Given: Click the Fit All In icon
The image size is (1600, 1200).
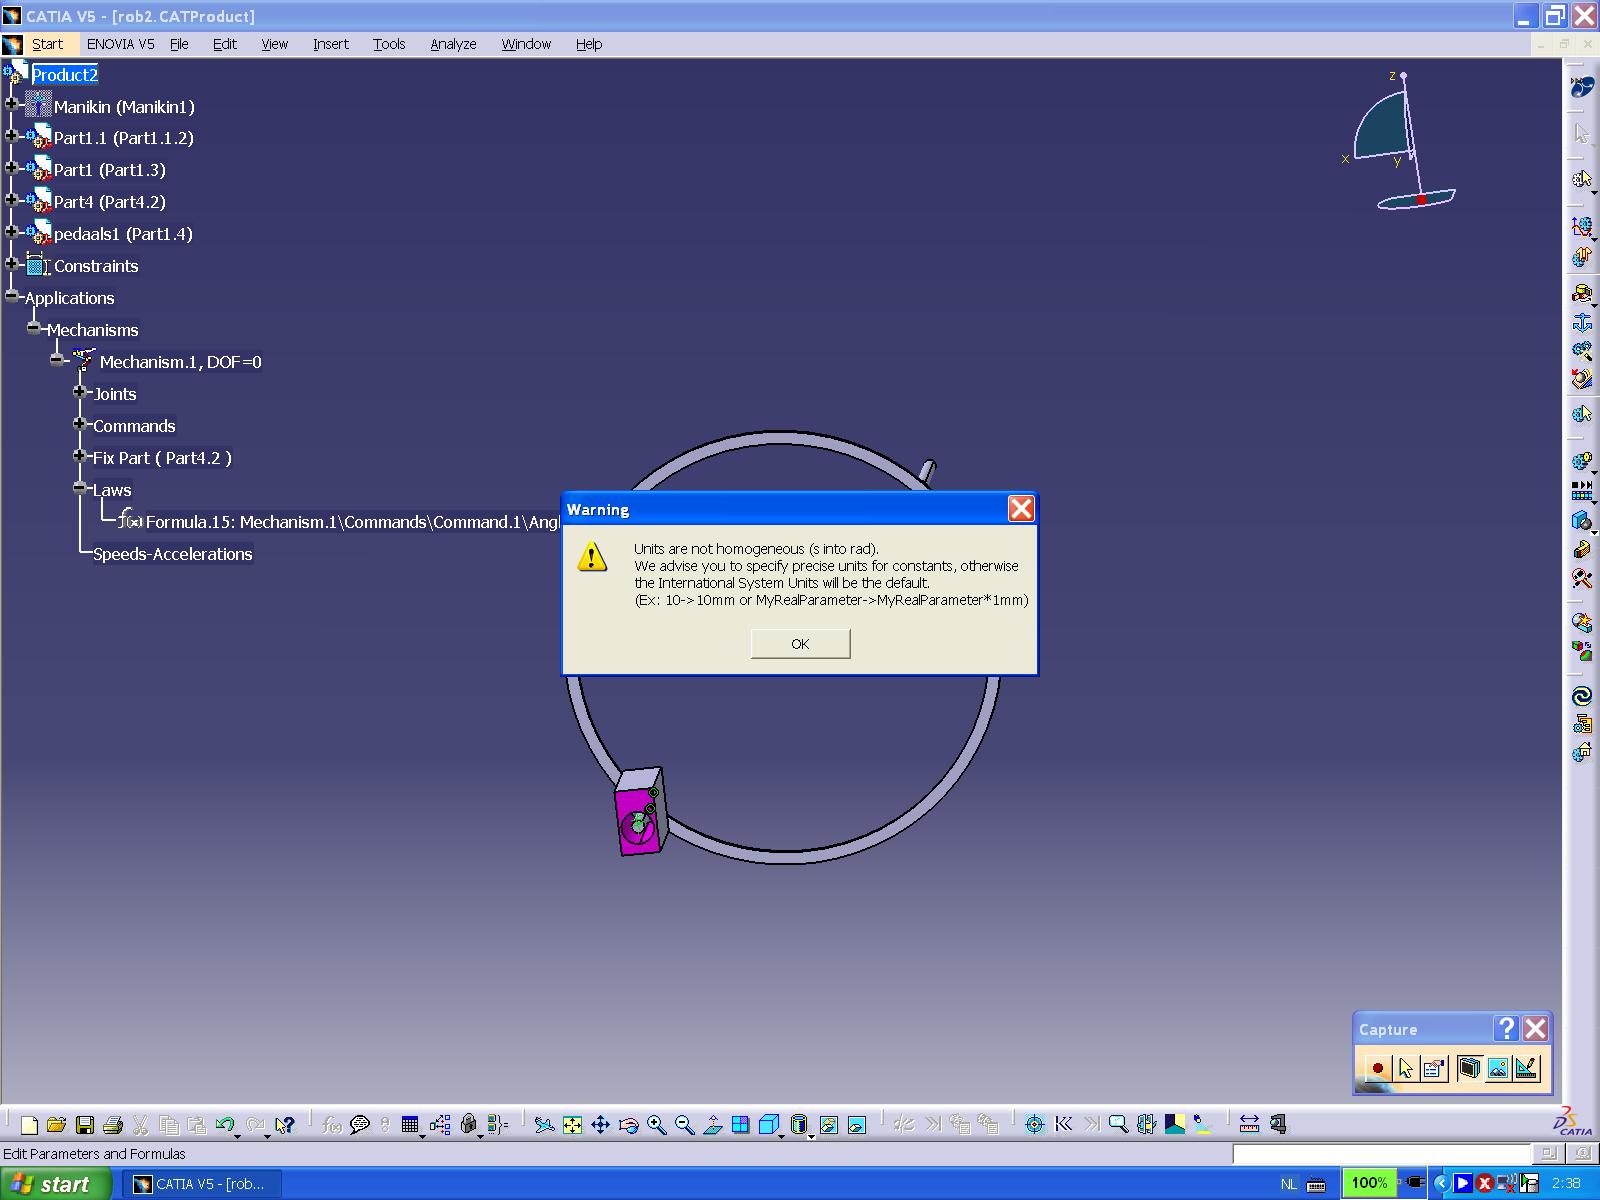Looking at the screenshot, I should coord(572,1125).
